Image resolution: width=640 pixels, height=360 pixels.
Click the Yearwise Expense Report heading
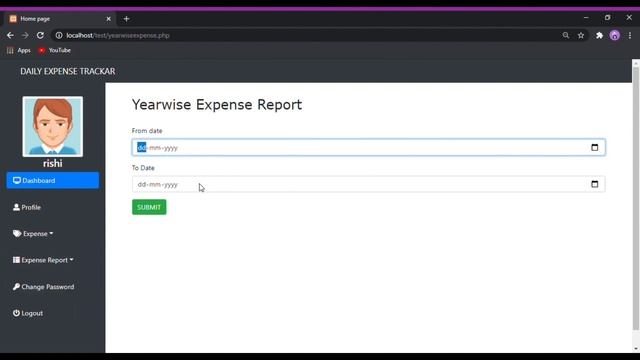(217, 104)
